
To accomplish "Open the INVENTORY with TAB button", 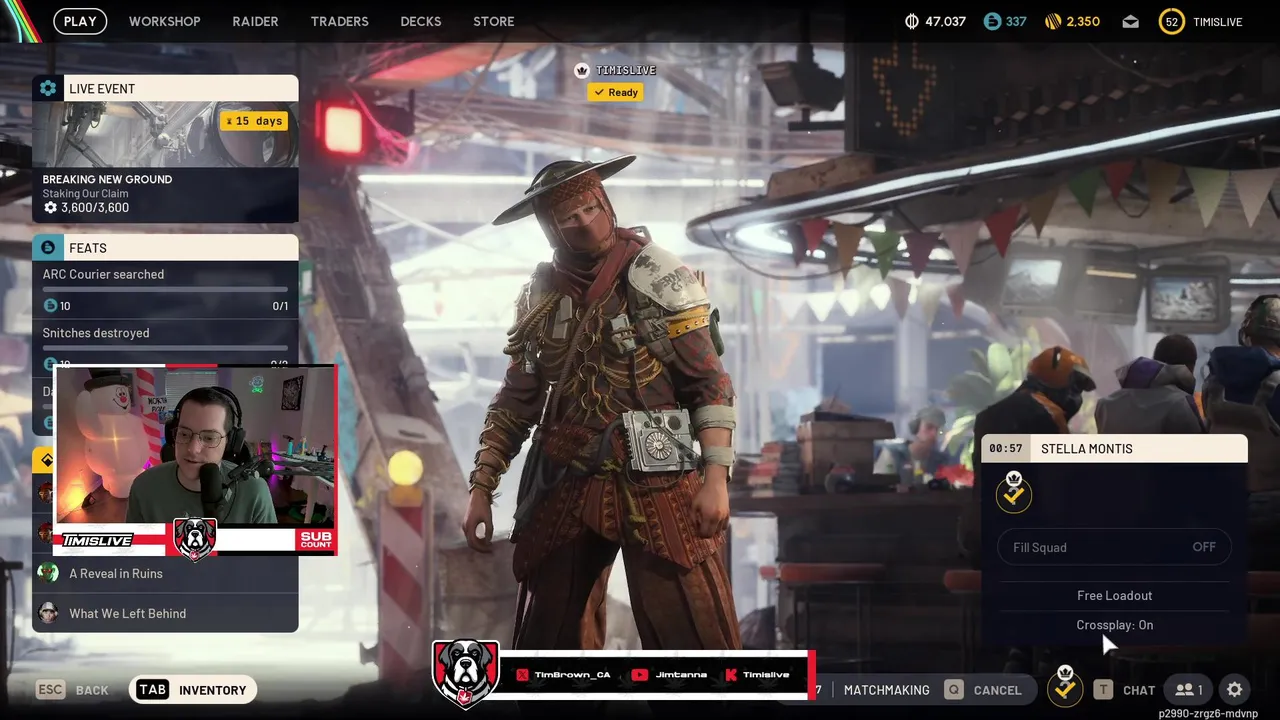I will click(x=193, y=690).
